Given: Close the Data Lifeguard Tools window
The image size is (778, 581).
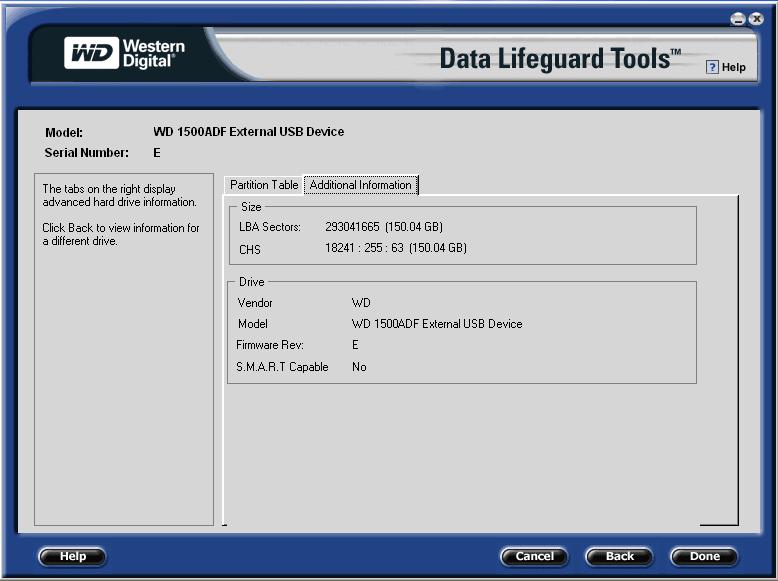Looking at the screenshot, I should (756, 19).
